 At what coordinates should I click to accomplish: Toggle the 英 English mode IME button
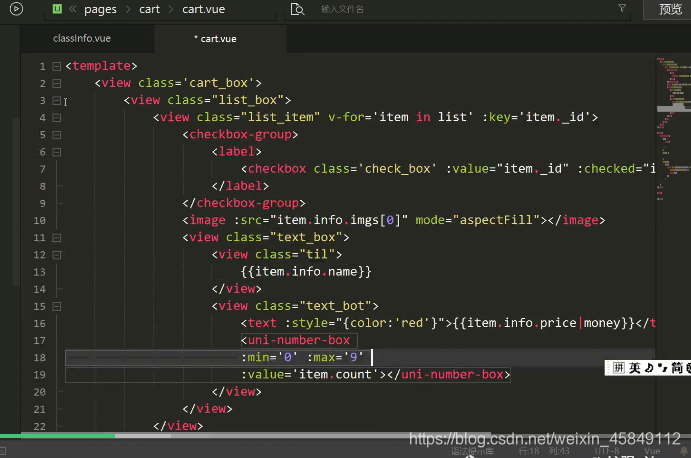pos(635,368)
